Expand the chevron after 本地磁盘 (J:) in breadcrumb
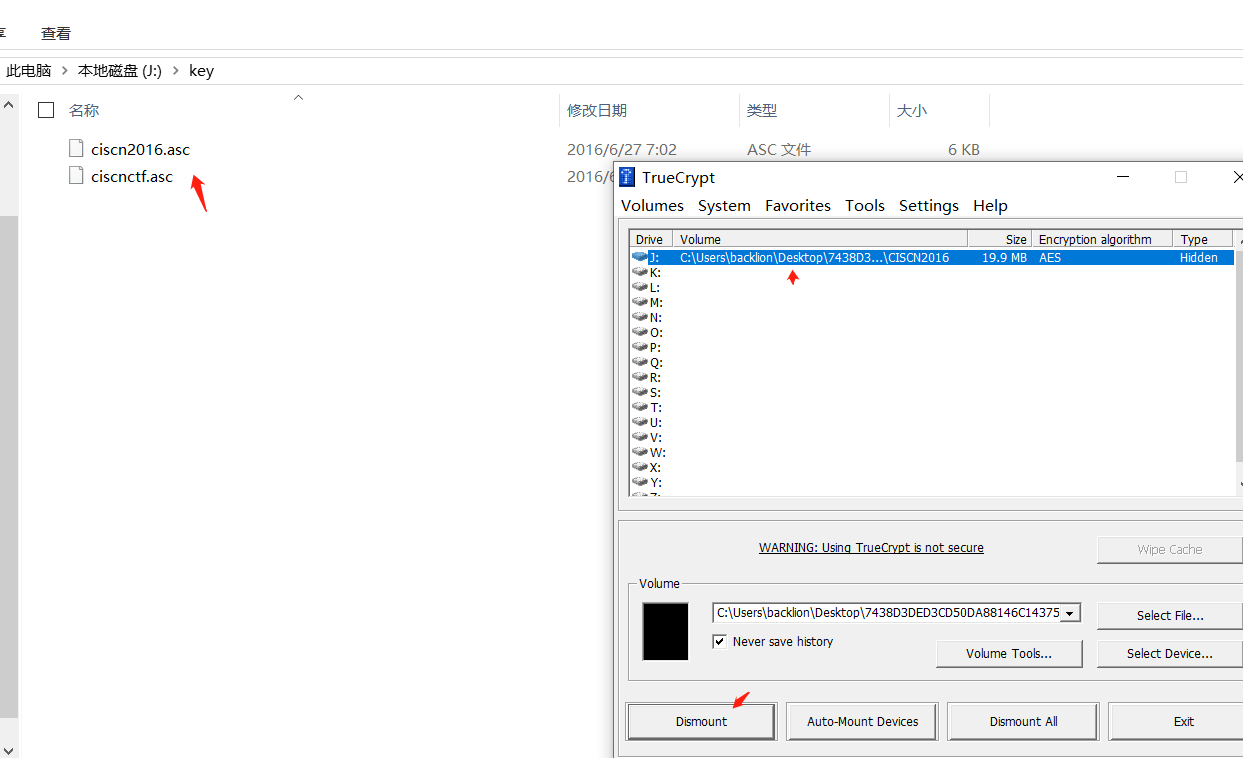1243x758 pixels. pyautogui.click(x=176, y=70)
